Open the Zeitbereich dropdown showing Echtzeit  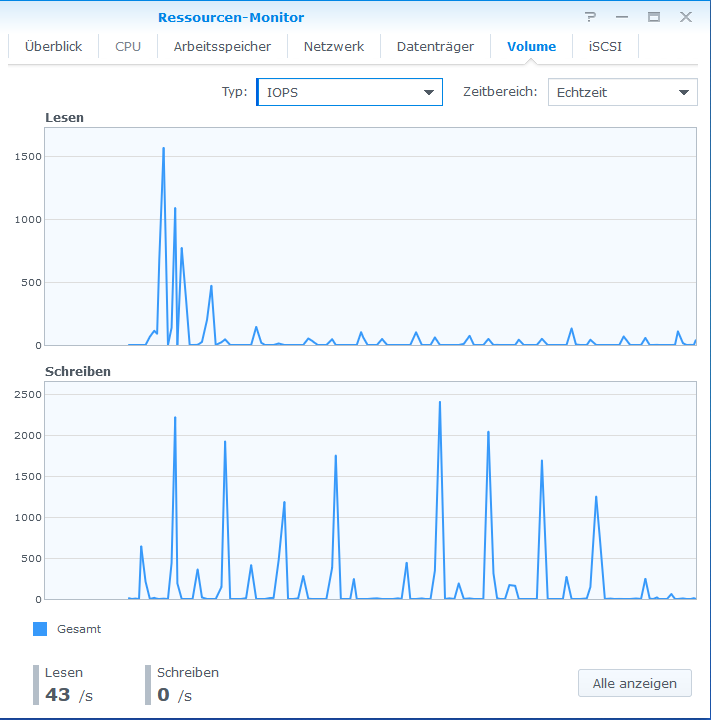pyautogui.click(x=622, y=92)
